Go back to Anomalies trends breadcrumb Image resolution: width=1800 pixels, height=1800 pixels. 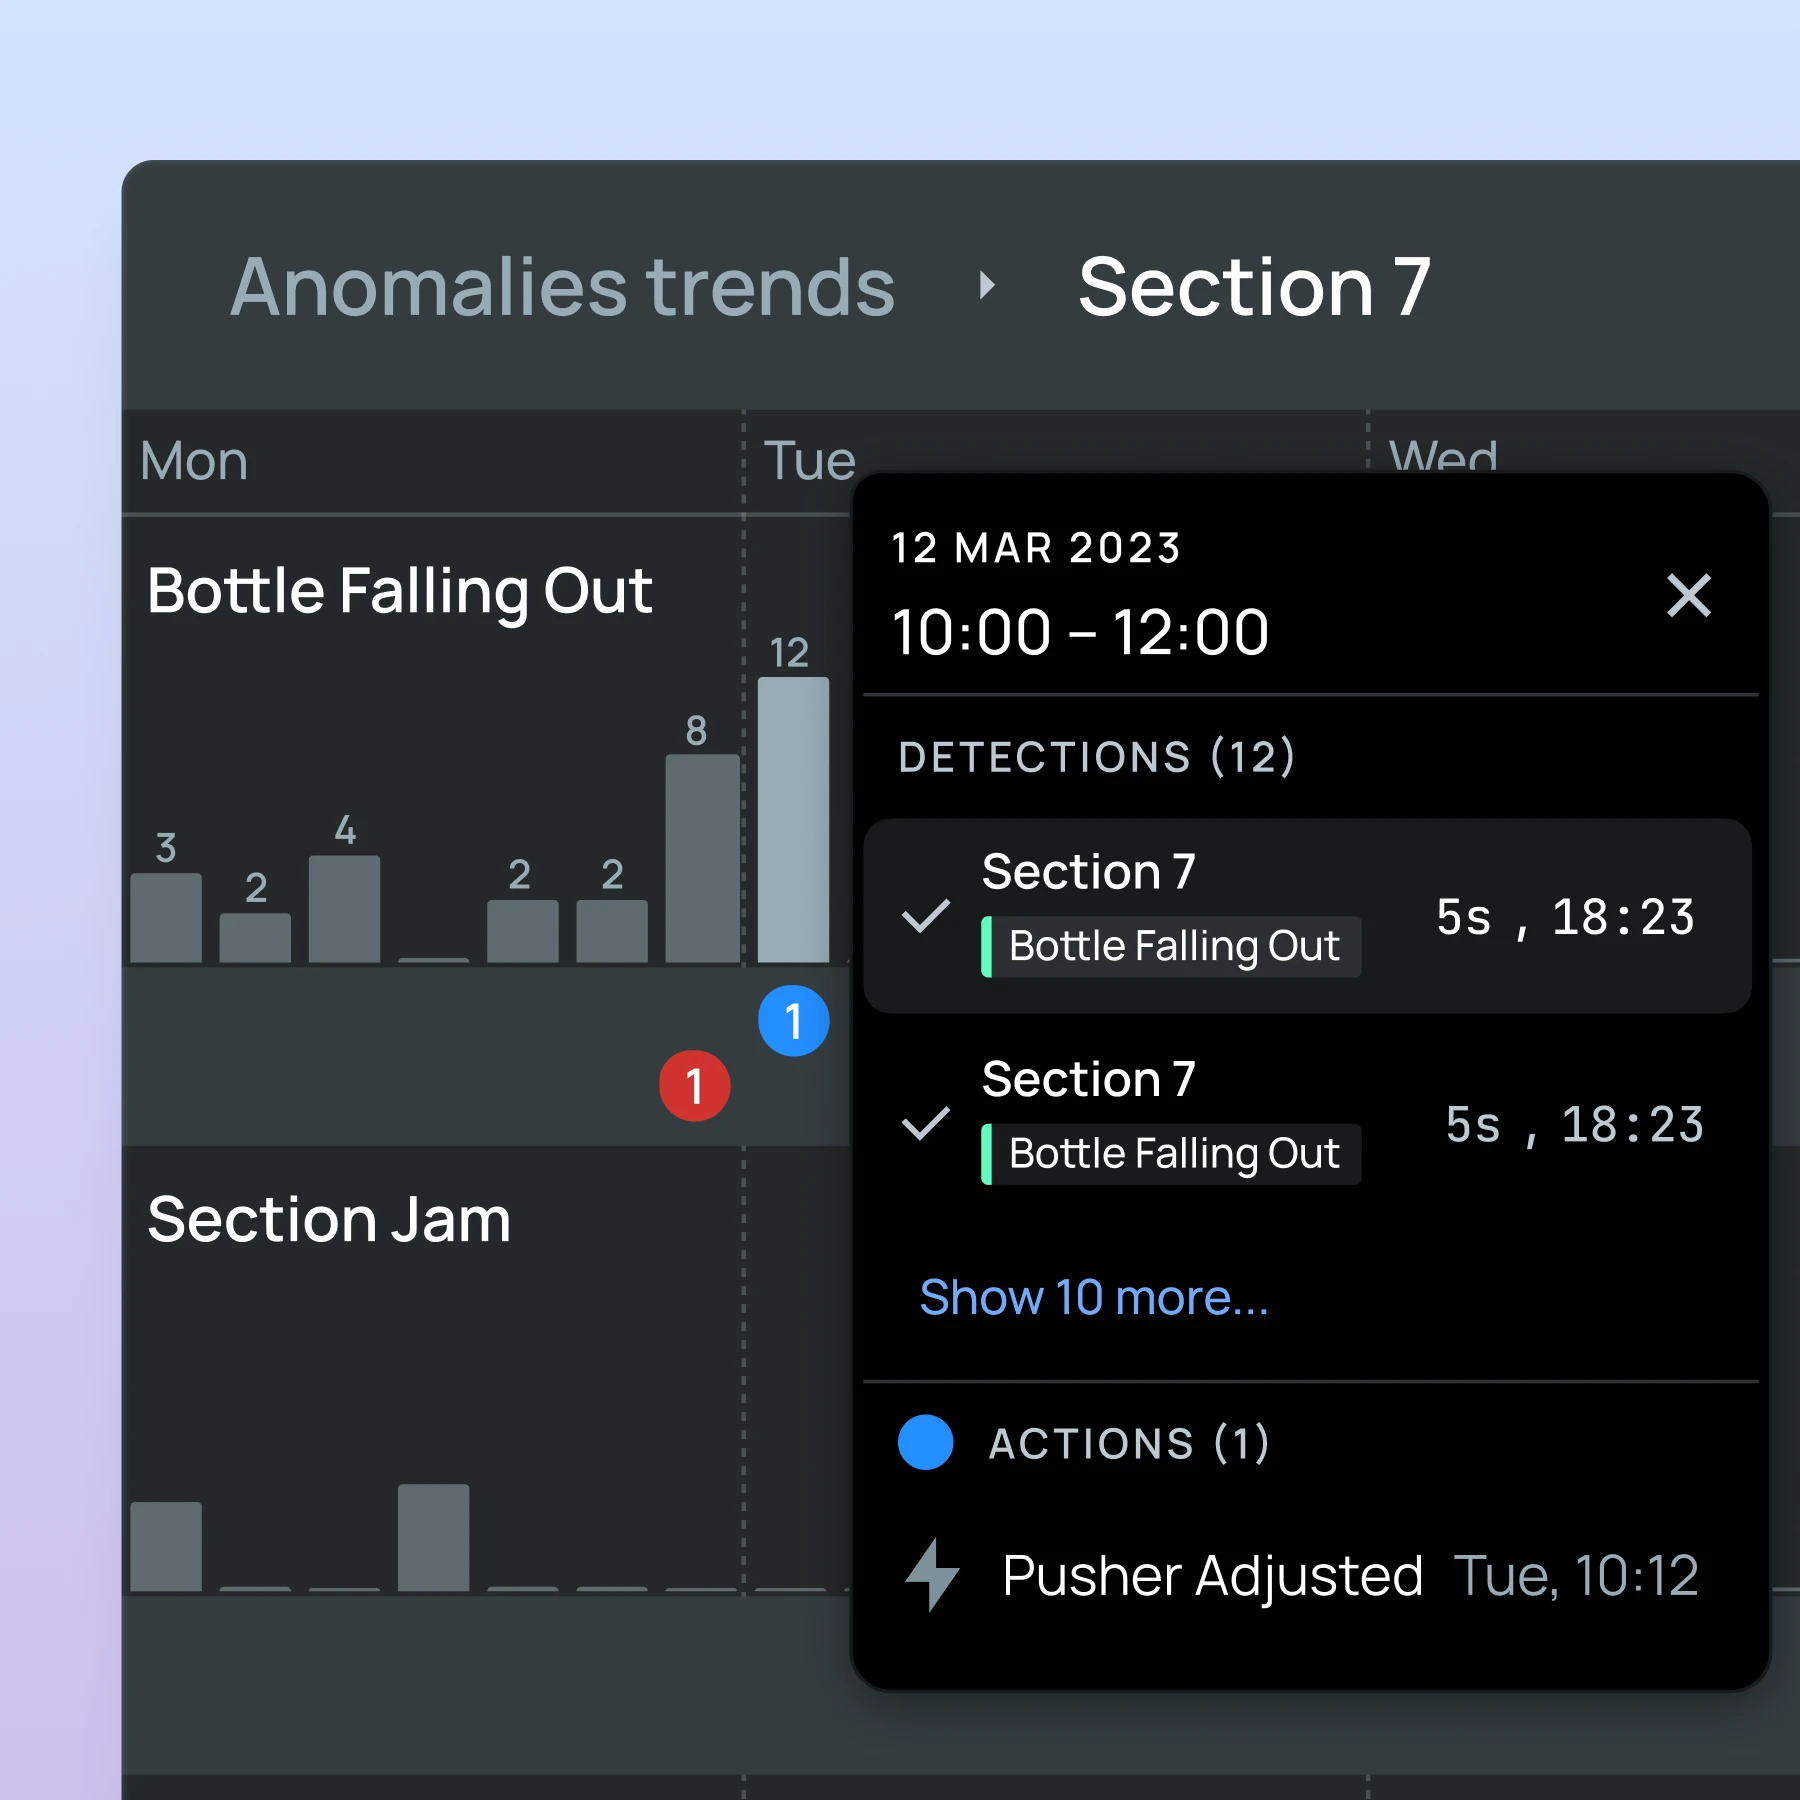click(x=562, y=287)
